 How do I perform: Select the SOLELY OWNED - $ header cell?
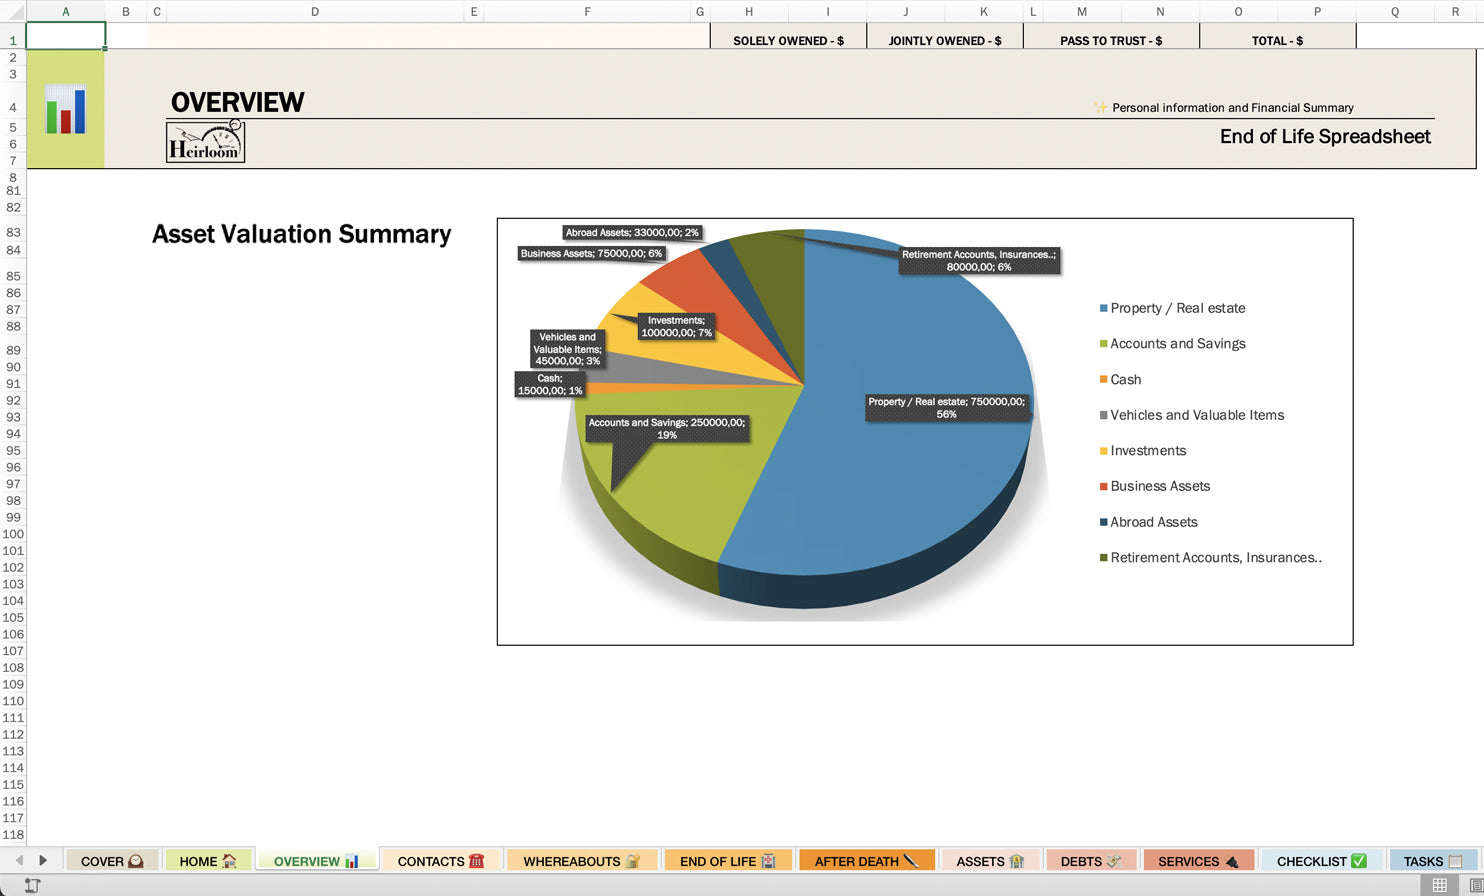789,40
